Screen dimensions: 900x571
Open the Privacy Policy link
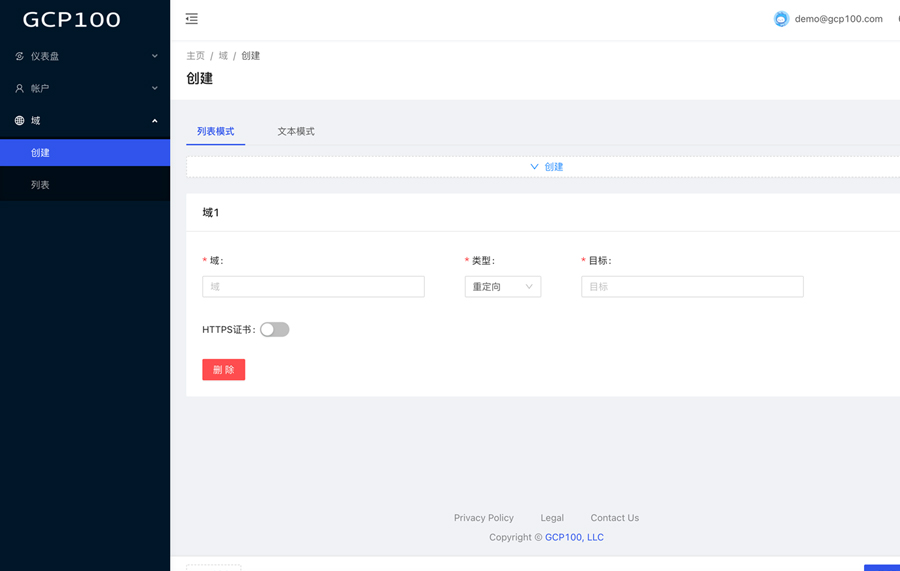tap(483, 518)
